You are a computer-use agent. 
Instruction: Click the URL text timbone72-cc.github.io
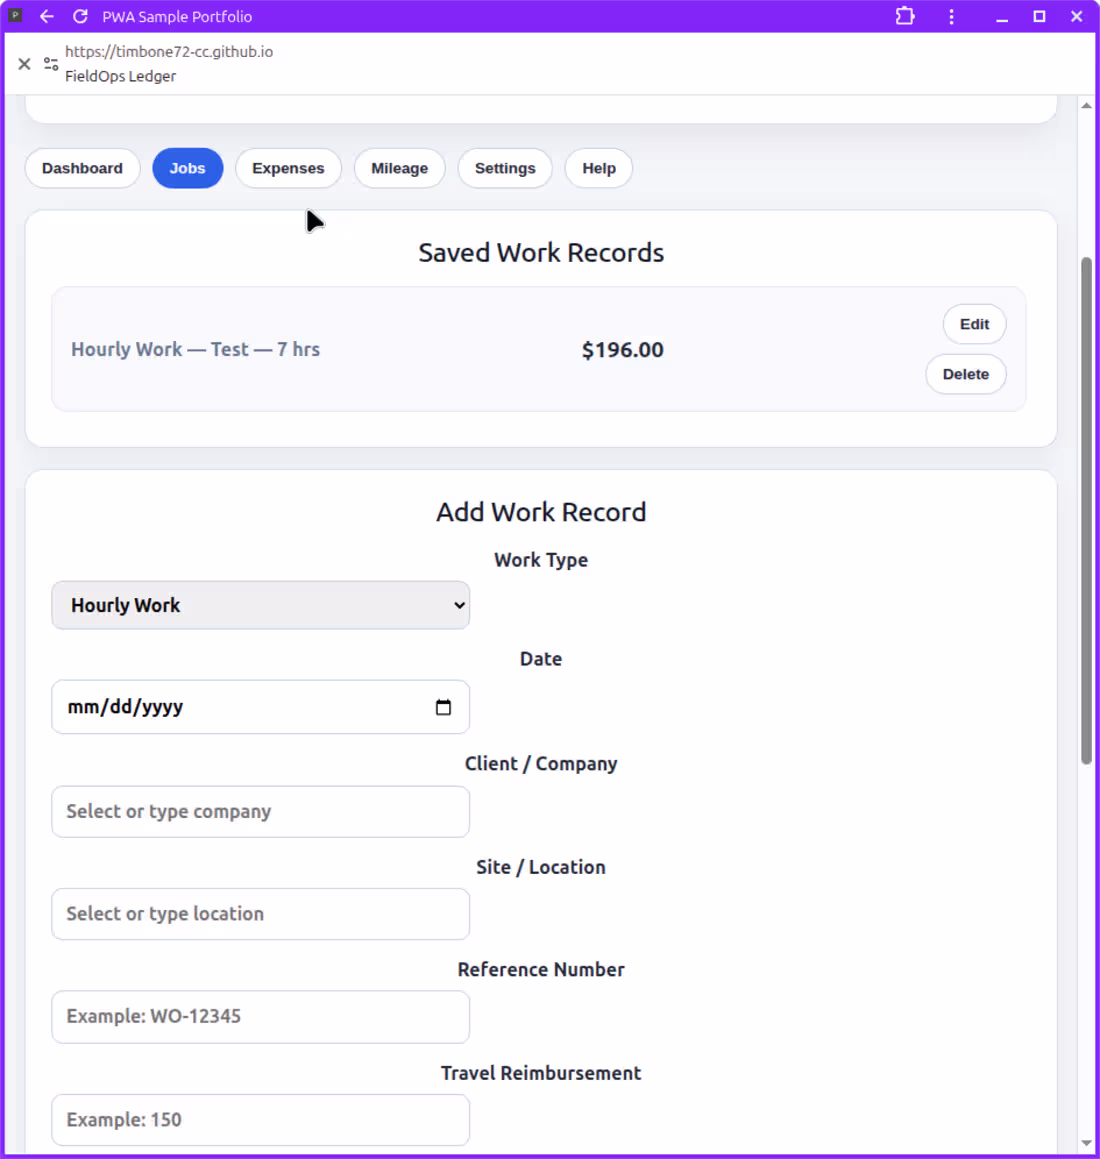click(x=169, y=52)
